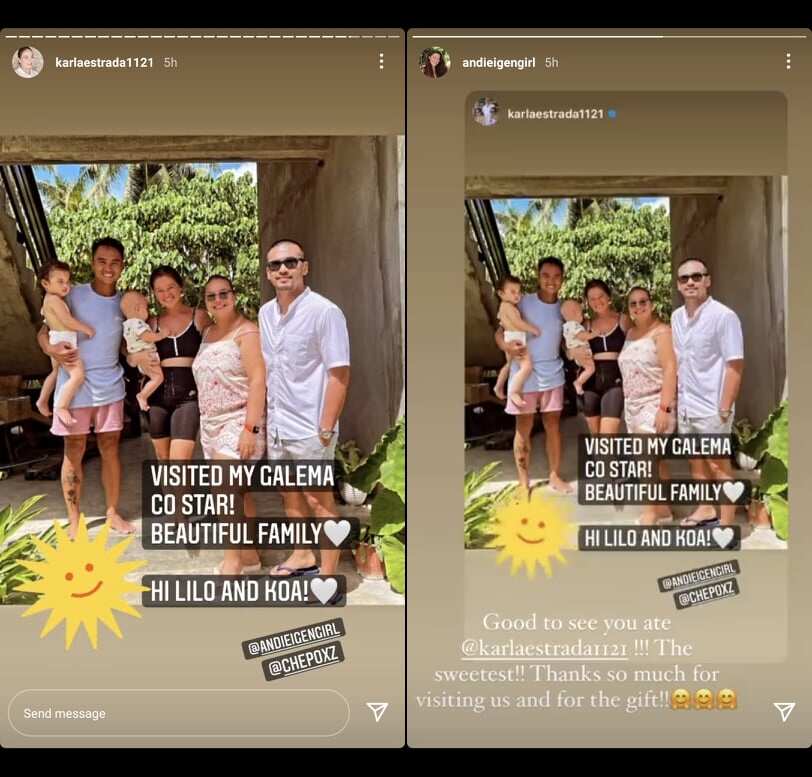Image resolution: width=812 pixels, height=777 pixels.
Task: Tap verified badge next to reshared karlaestrada1121
Action: 612,113
